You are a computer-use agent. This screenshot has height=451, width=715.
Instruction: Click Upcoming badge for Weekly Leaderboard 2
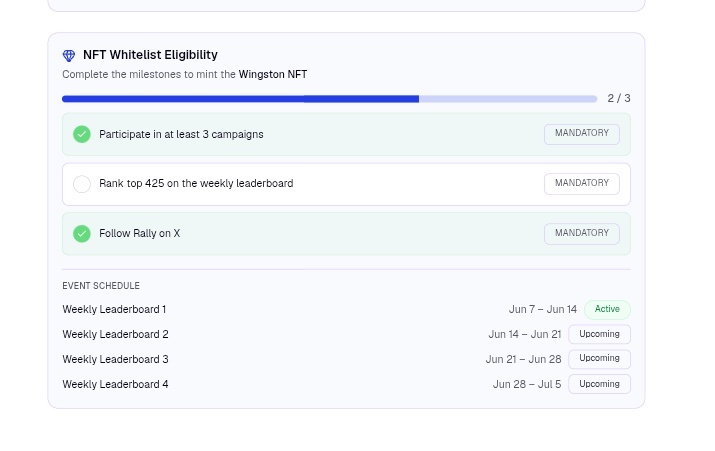tap(599, 334)
